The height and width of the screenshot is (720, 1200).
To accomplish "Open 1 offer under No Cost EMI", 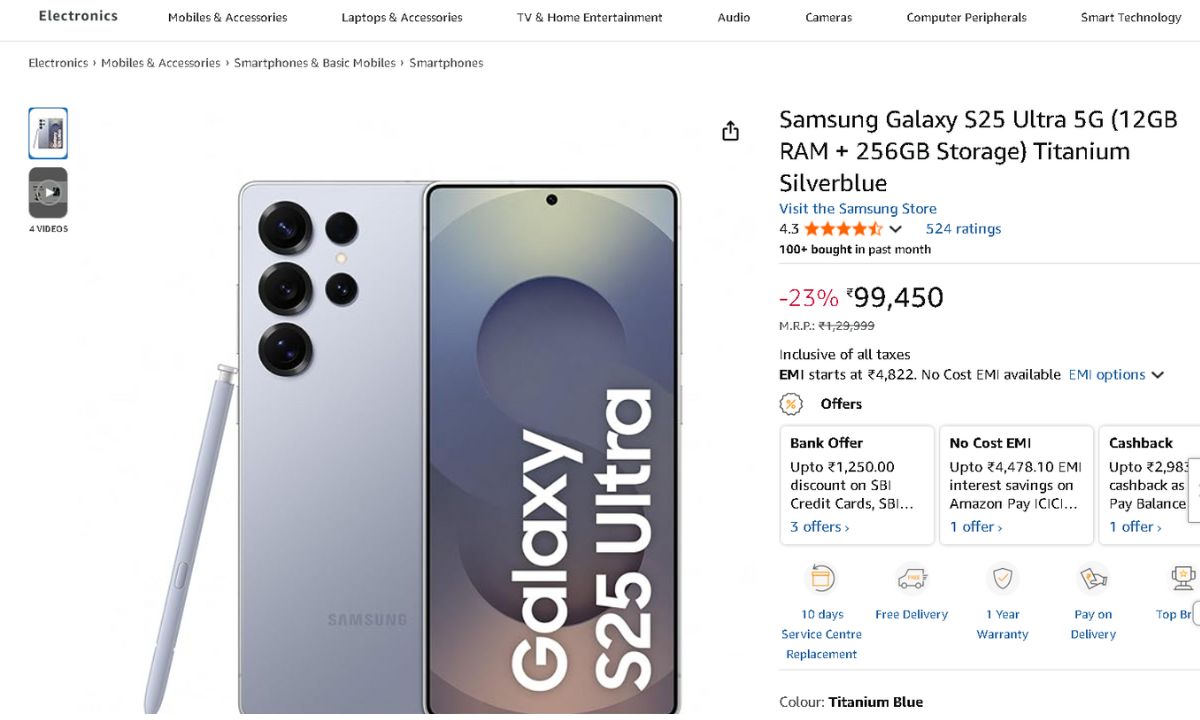I will click(x=975, y=527).
